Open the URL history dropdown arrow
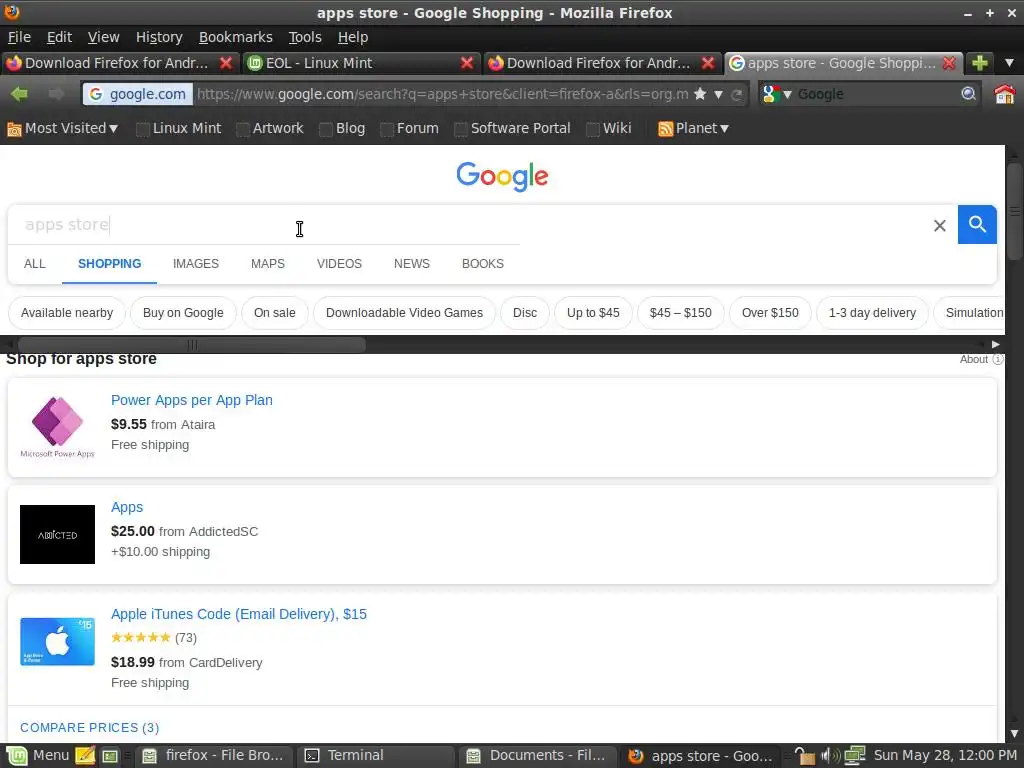The width and height of the screenshot is (1024, 768). [718, 95]
